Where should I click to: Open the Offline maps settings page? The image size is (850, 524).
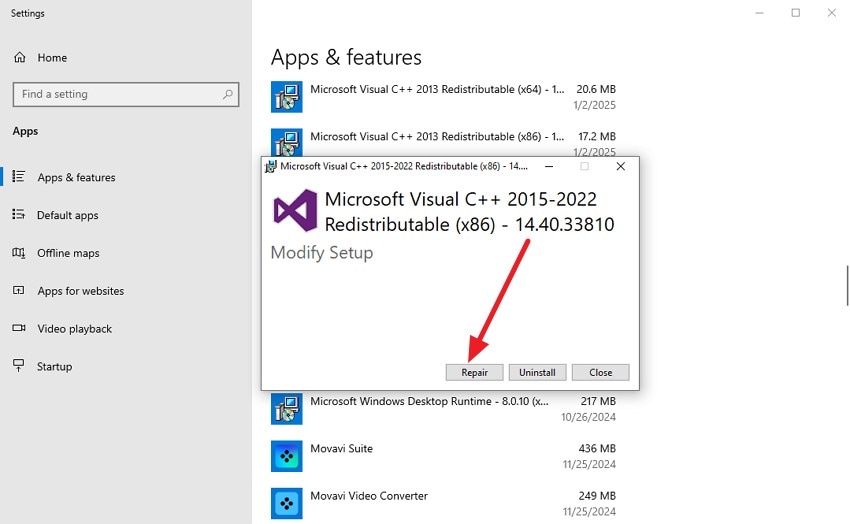[x=68, y=253]
